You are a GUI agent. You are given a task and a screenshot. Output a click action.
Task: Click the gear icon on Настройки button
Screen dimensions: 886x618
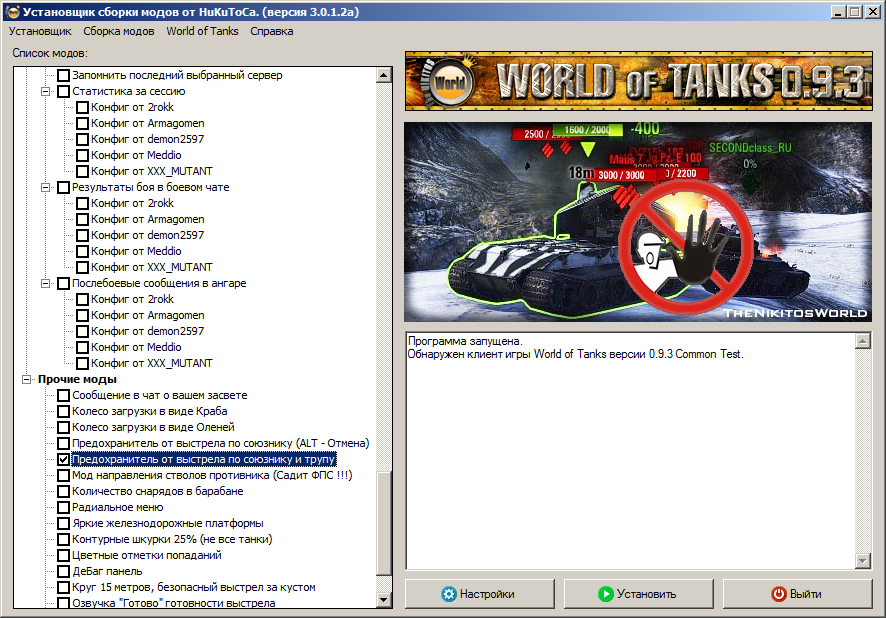[x=449, y=594]
